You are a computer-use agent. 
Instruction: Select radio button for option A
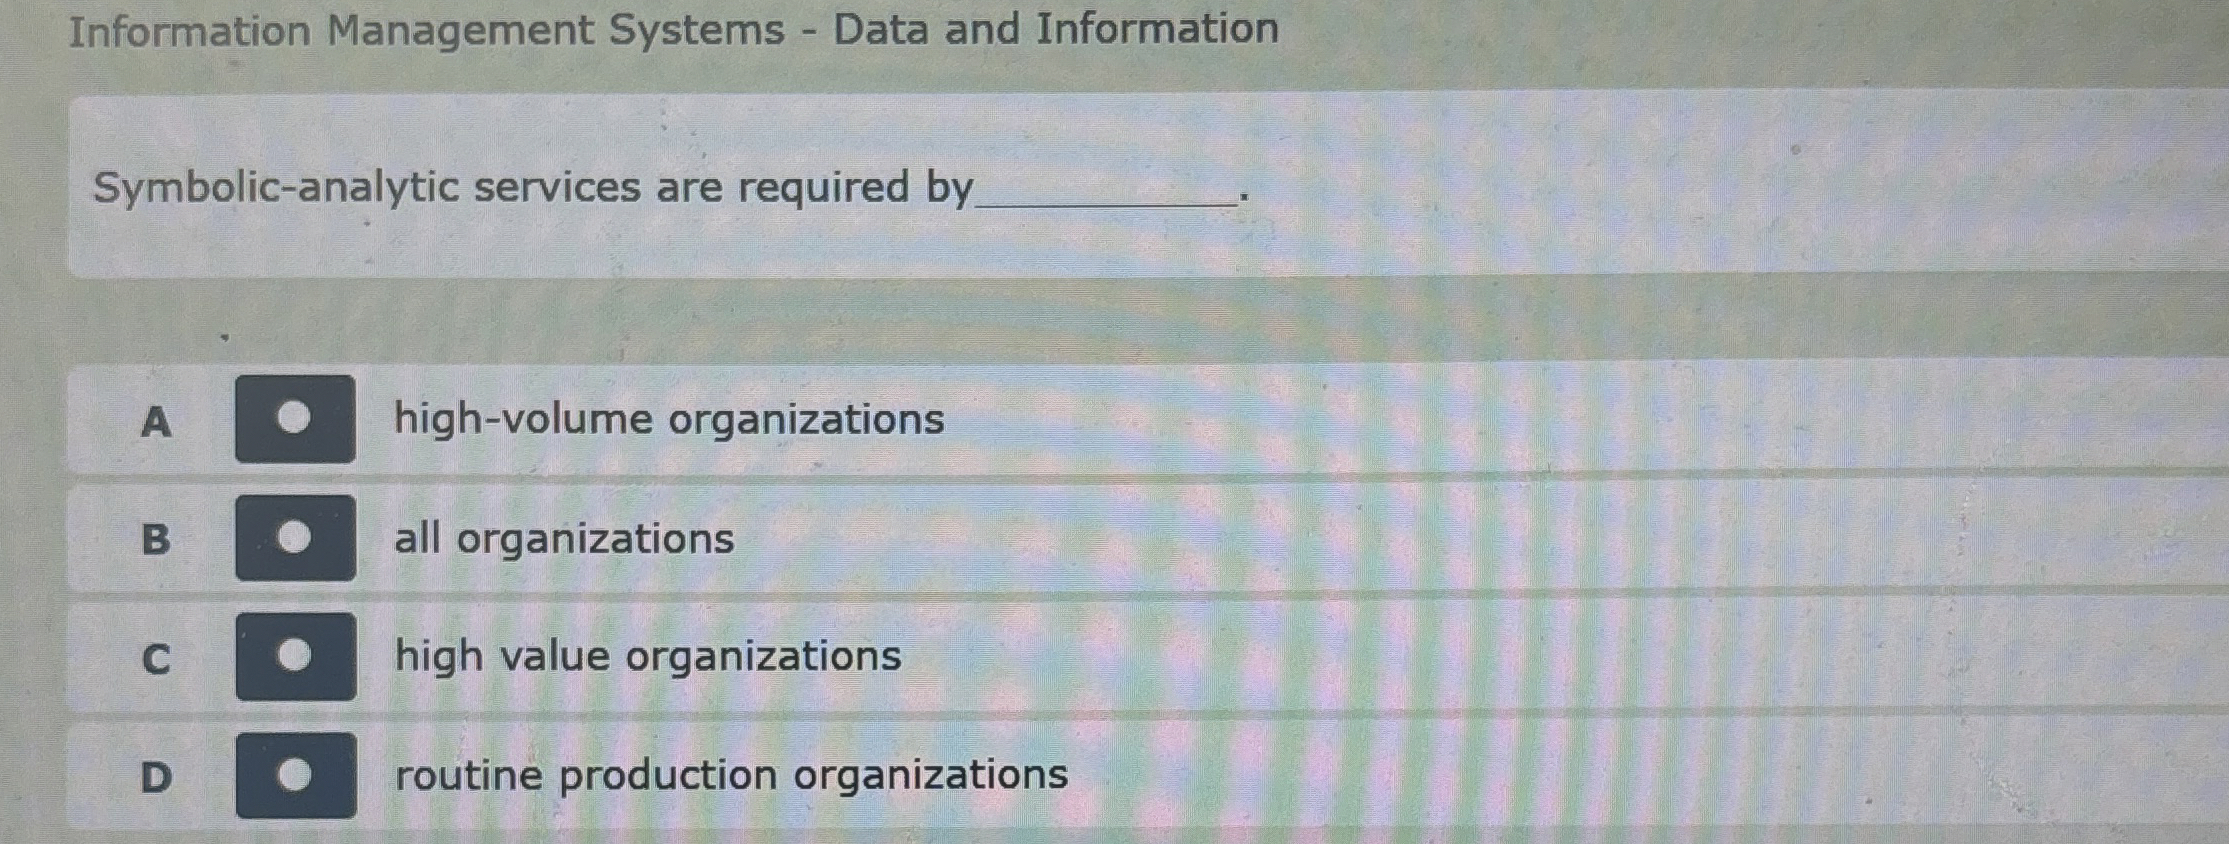point(294,419)
